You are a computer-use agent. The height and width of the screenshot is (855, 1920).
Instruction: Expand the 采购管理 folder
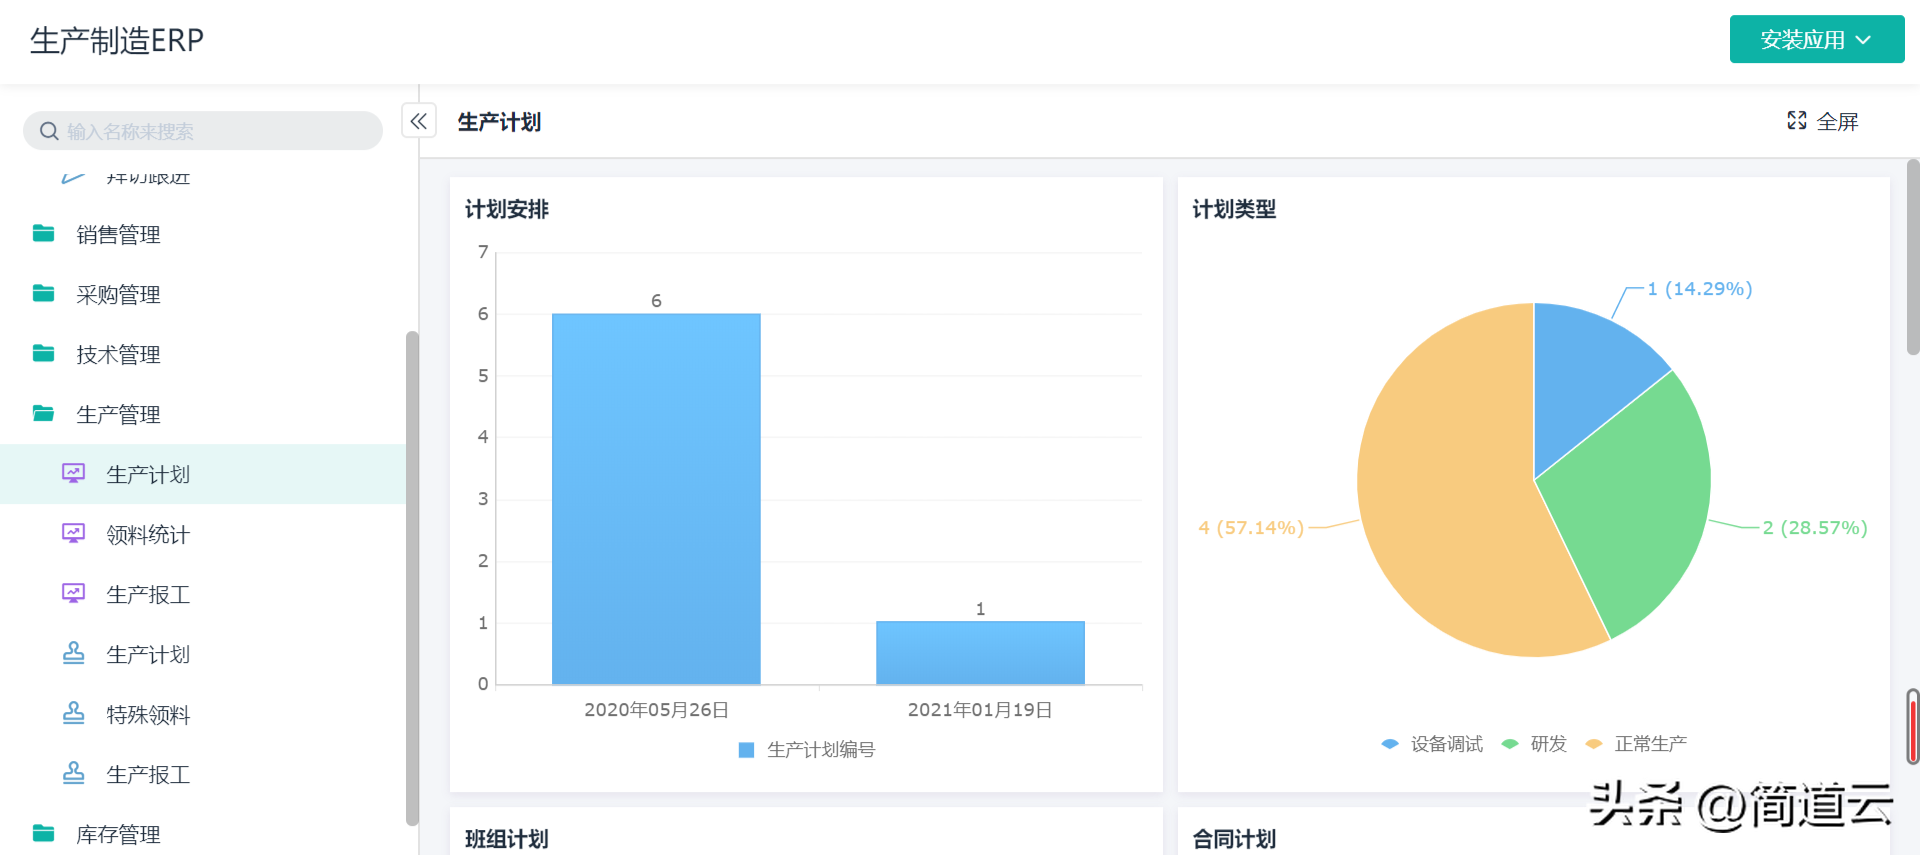pyautogui.click(x=118, y=295)
